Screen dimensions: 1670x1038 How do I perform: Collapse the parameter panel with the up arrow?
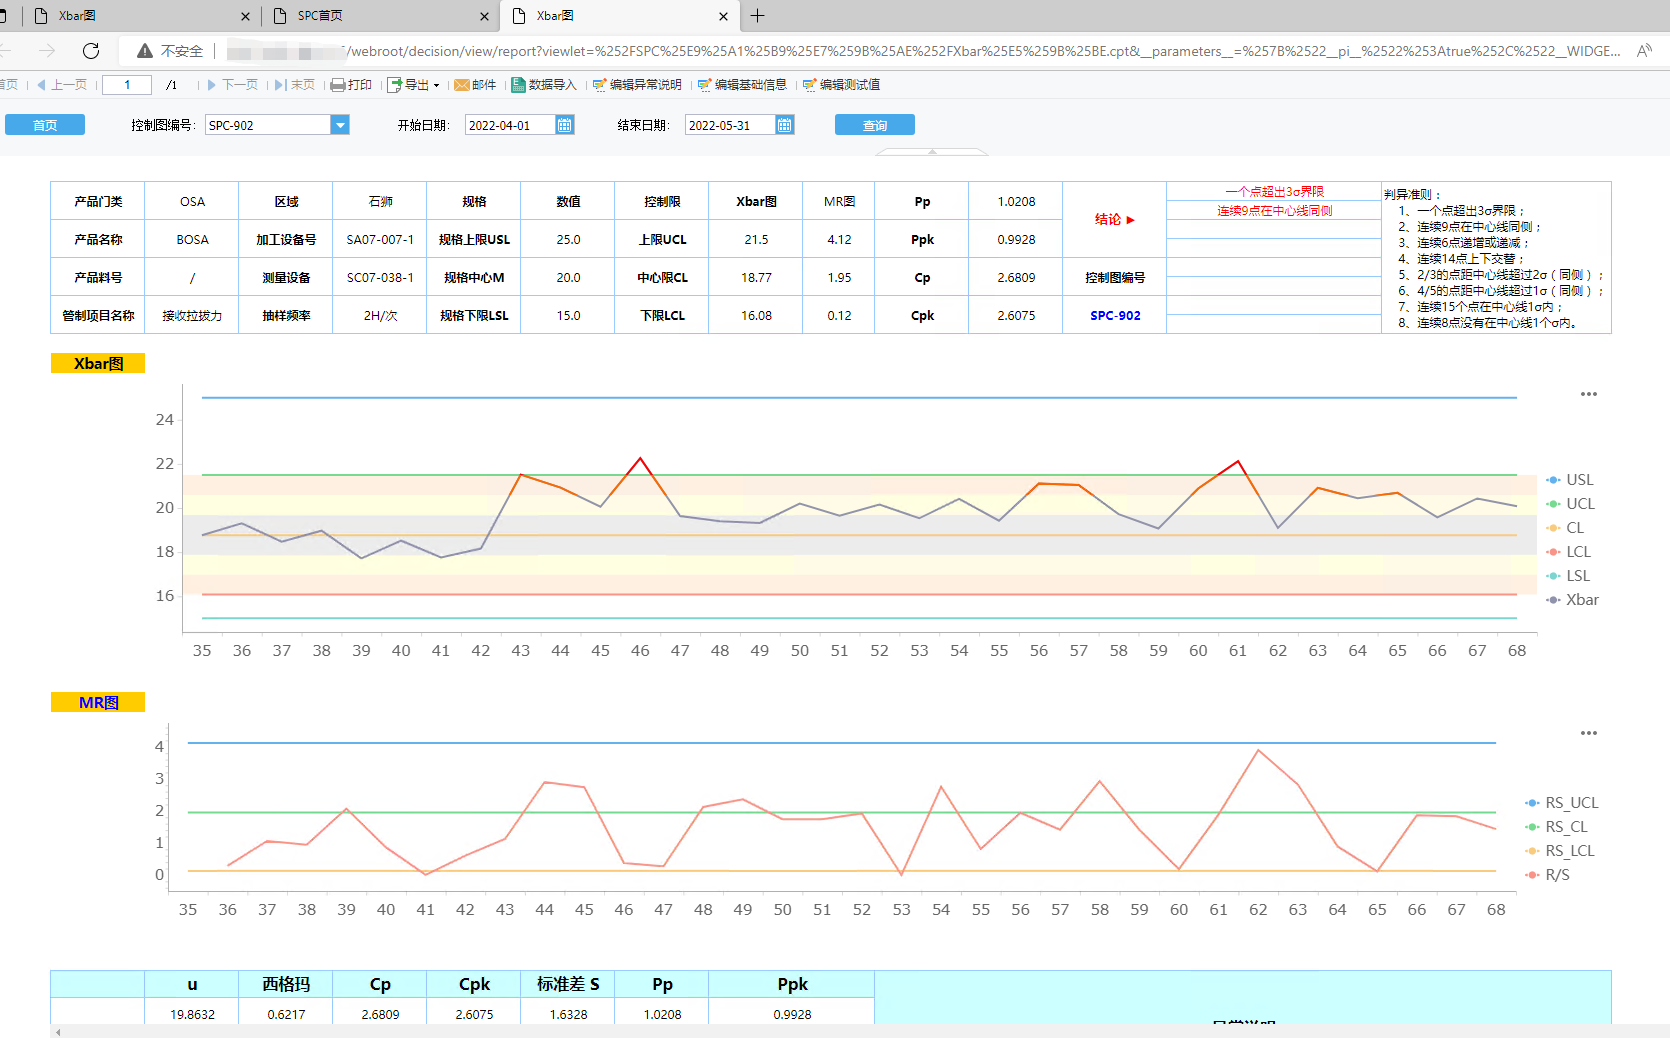pyautogui.click(x=932, y=152)
